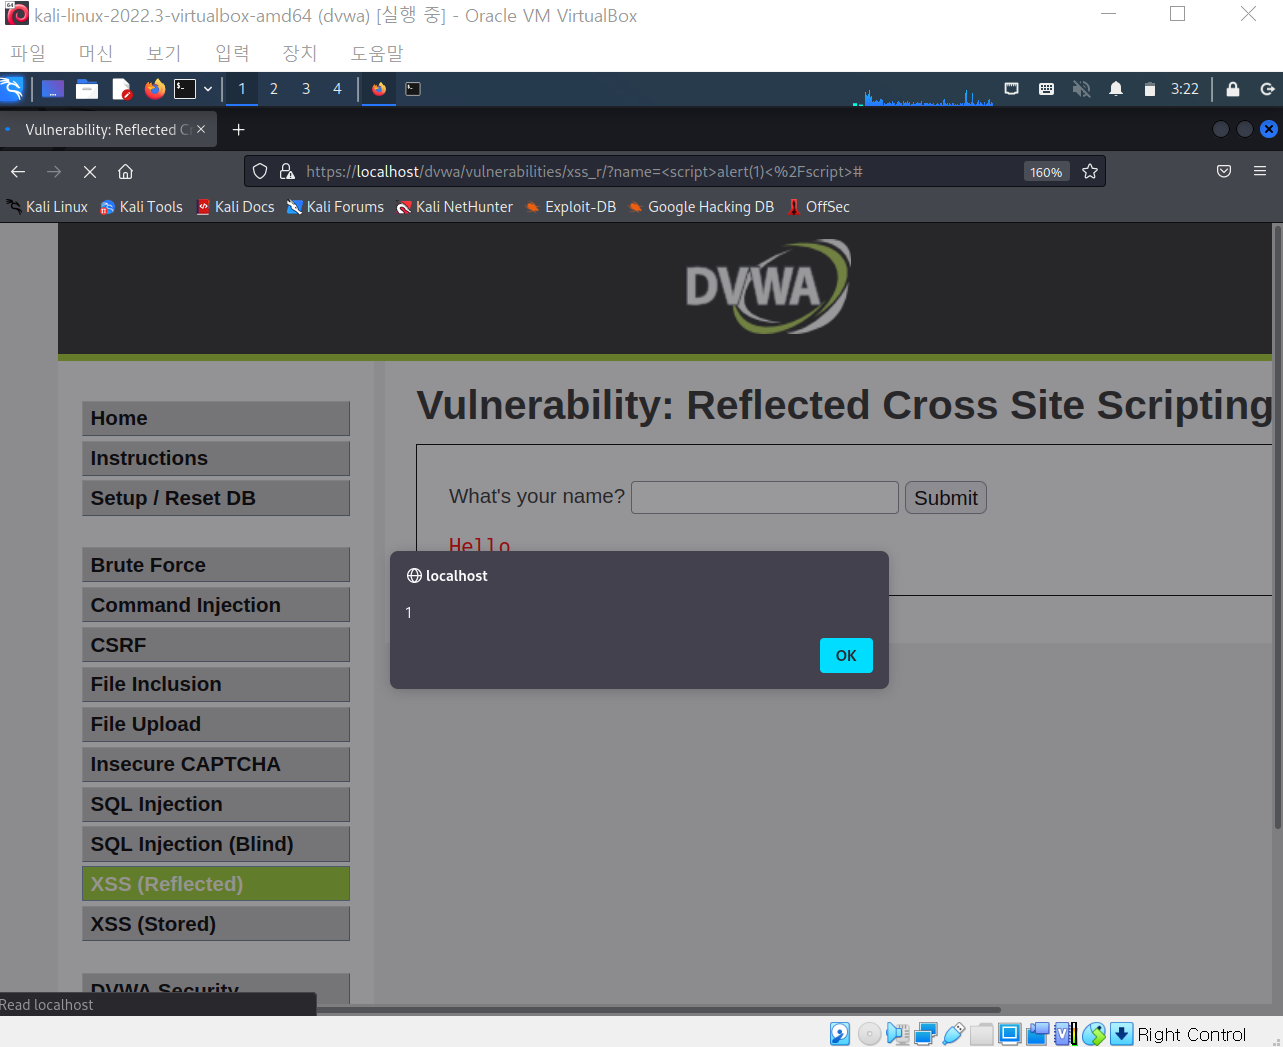Open the Firefox hamburger menu
1283x1047 pixels.
[x=1260, y=172]
